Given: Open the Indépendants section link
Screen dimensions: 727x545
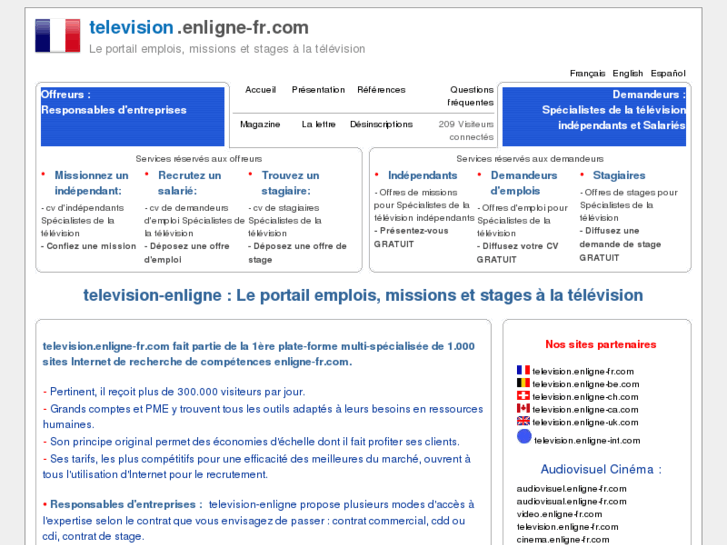Looking at the screenshot, I should [422, 175].
